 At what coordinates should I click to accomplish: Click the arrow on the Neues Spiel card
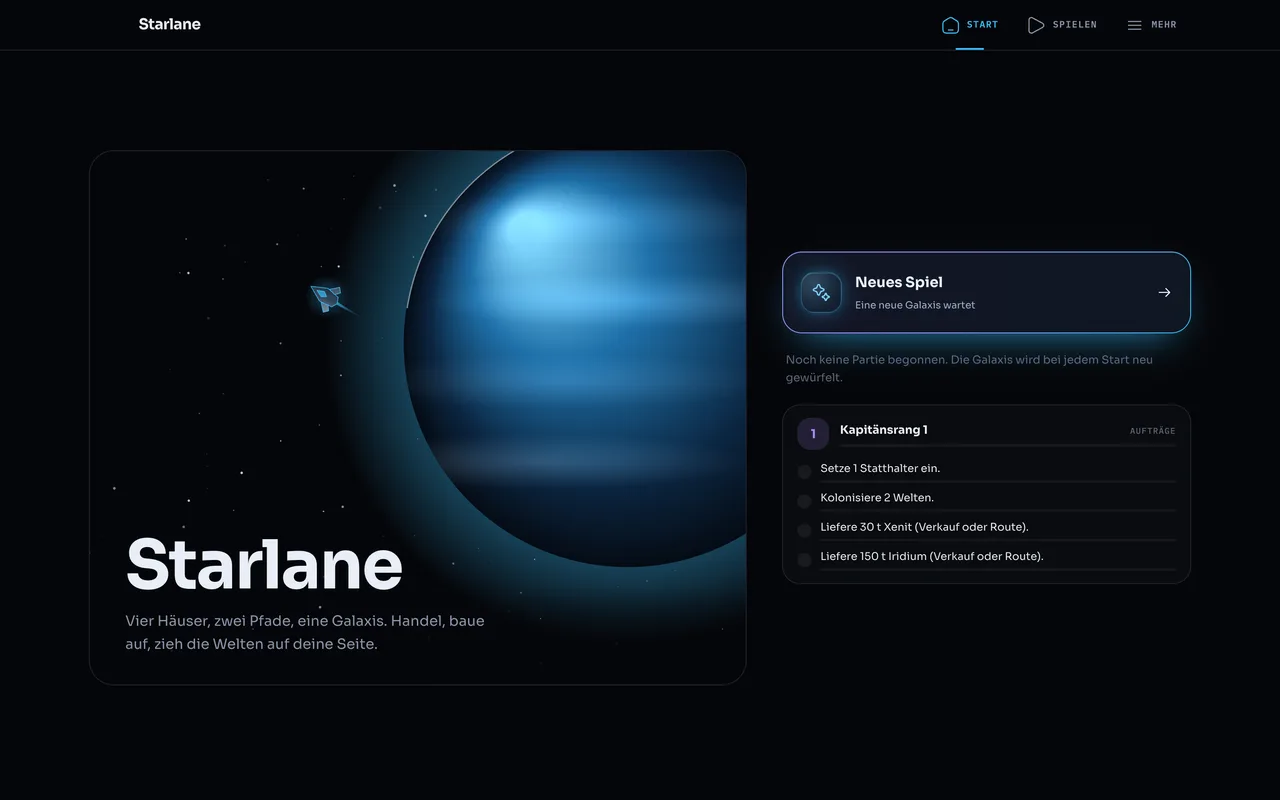1164,292
